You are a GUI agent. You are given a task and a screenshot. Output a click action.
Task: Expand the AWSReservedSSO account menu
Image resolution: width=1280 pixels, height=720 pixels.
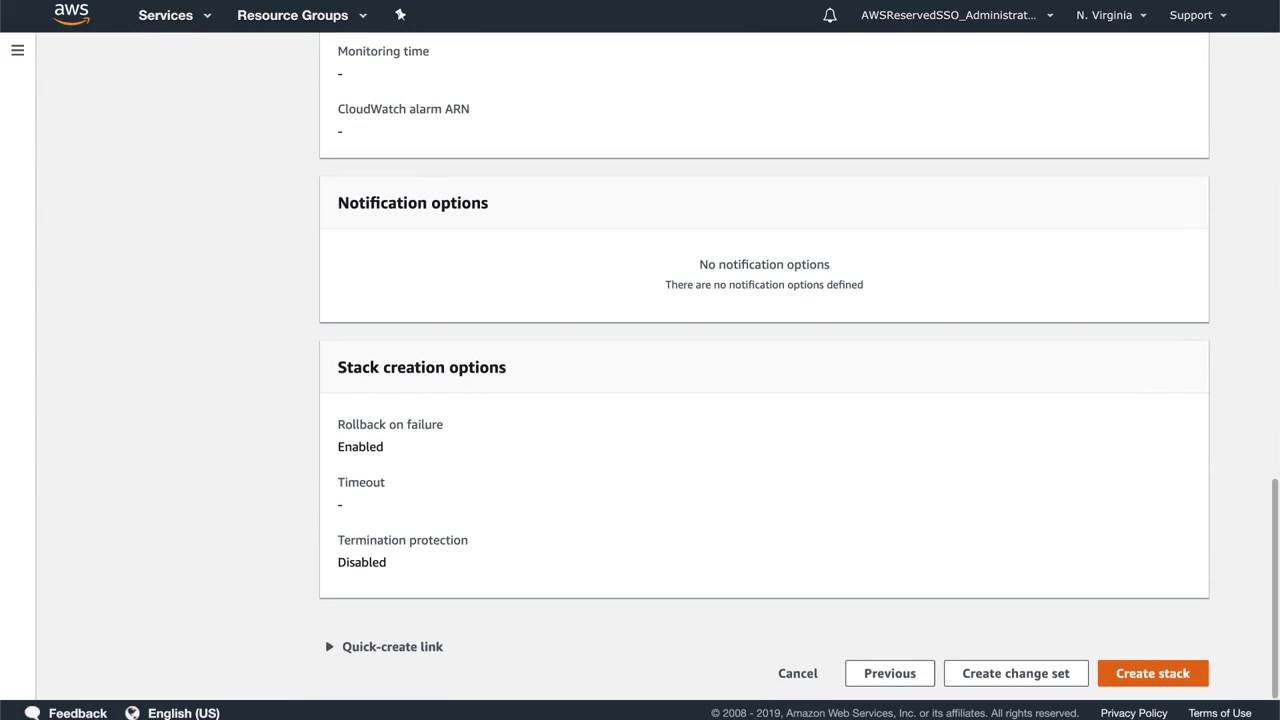pos(957,15)
